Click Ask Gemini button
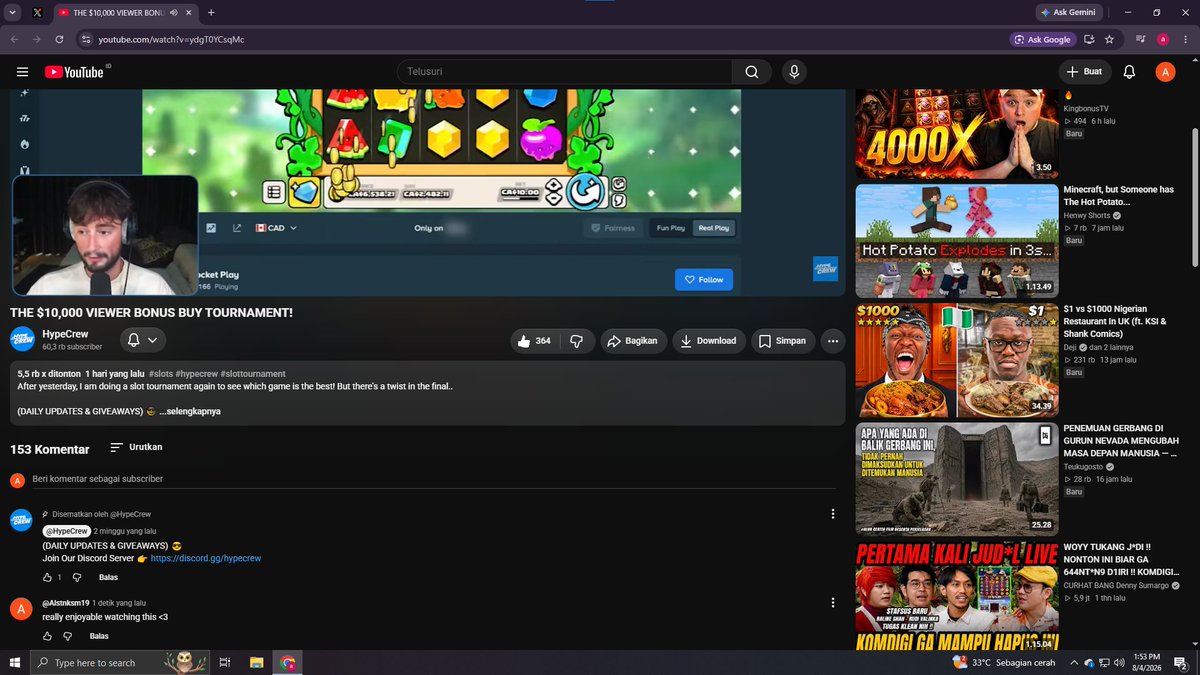 click(1068, 12)
